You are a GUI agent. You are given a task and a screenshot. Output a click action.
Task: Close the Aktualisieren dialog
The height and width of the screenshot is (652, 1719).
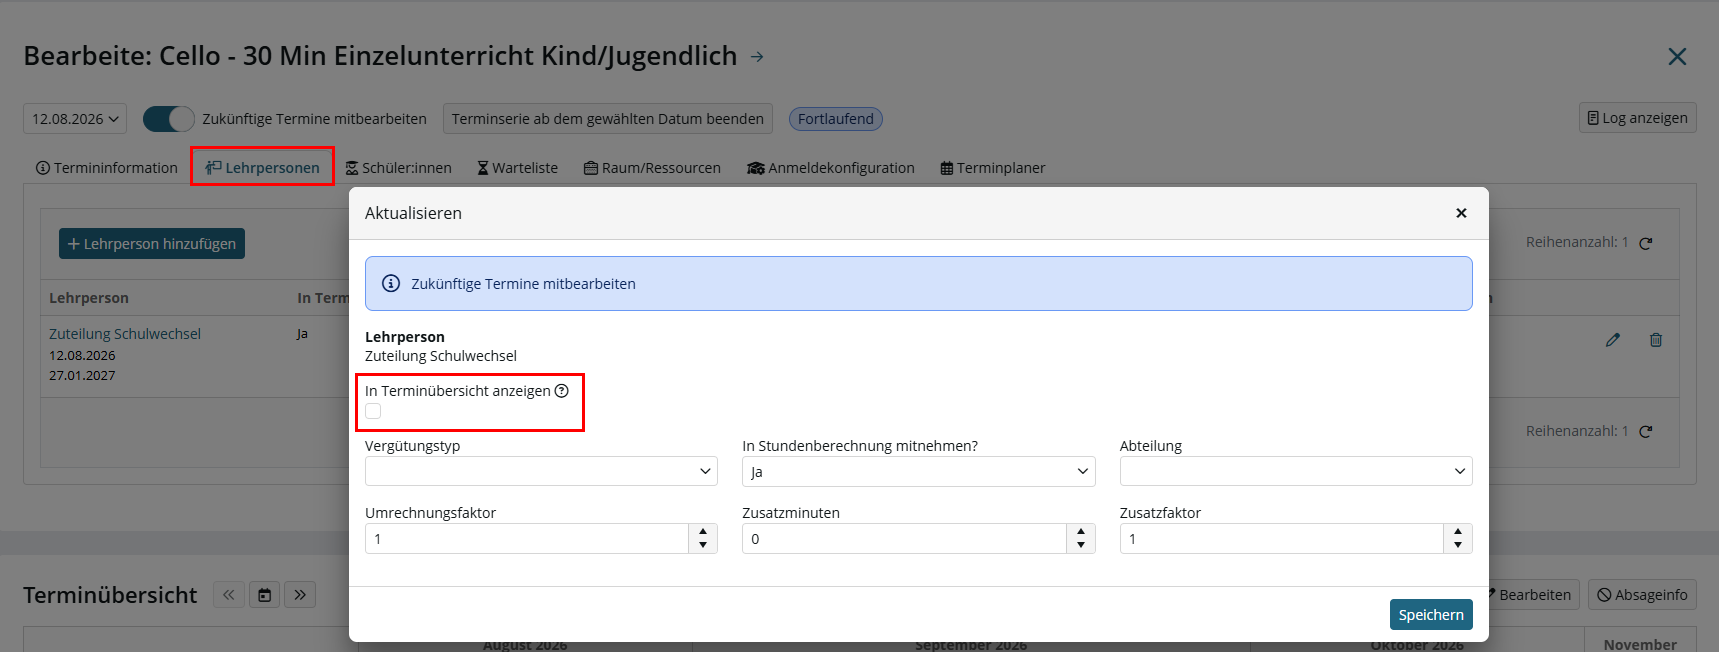click(1461, 213)
